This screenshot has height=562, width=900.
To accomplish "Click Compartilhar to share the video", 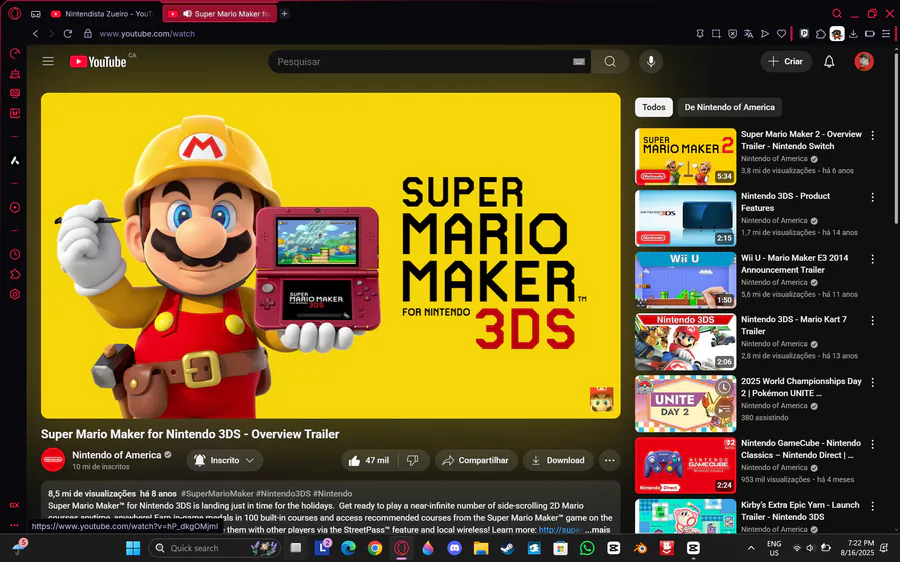I will click(476, 460).
